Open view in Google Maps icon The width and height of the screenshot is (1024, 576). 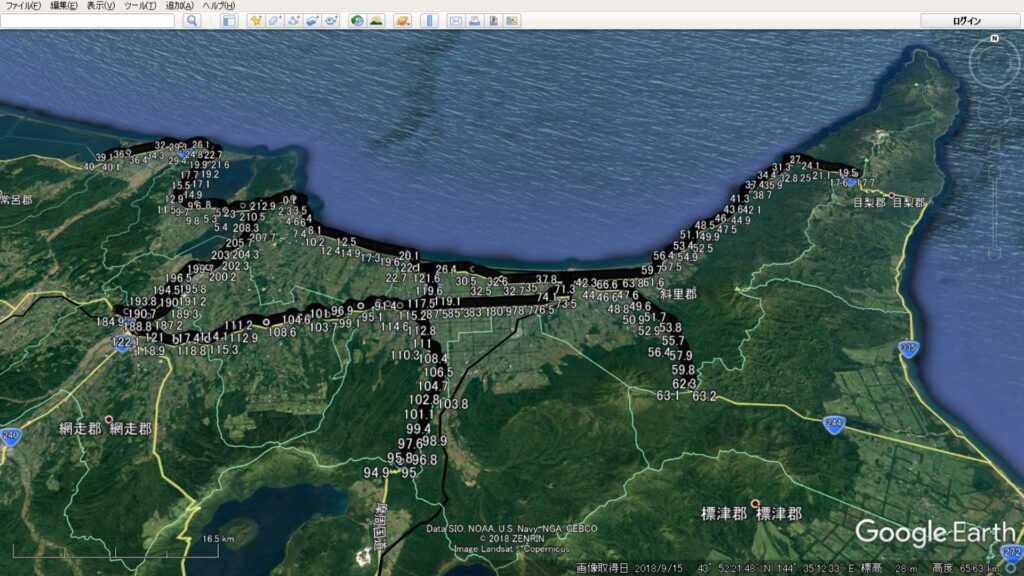pos(512,20)
